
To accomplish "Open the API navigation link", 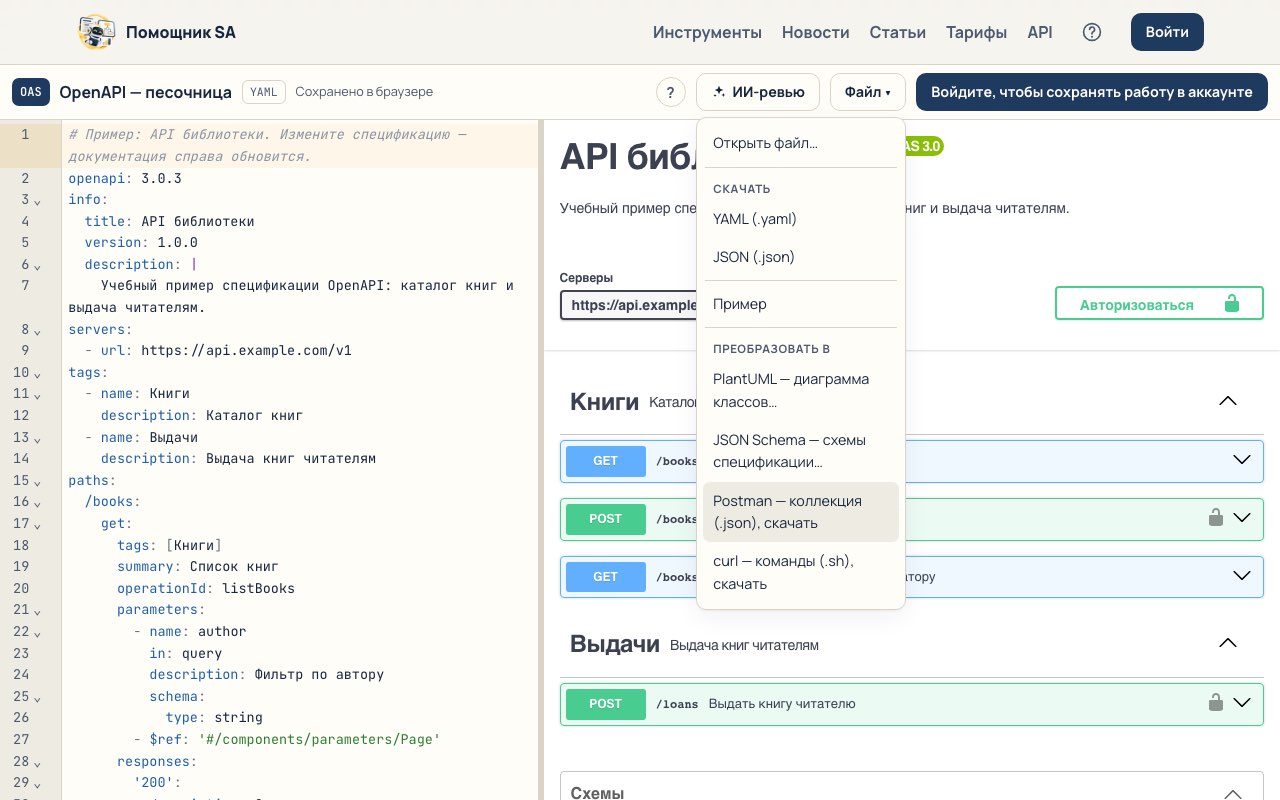I will tap(1040, 32).
